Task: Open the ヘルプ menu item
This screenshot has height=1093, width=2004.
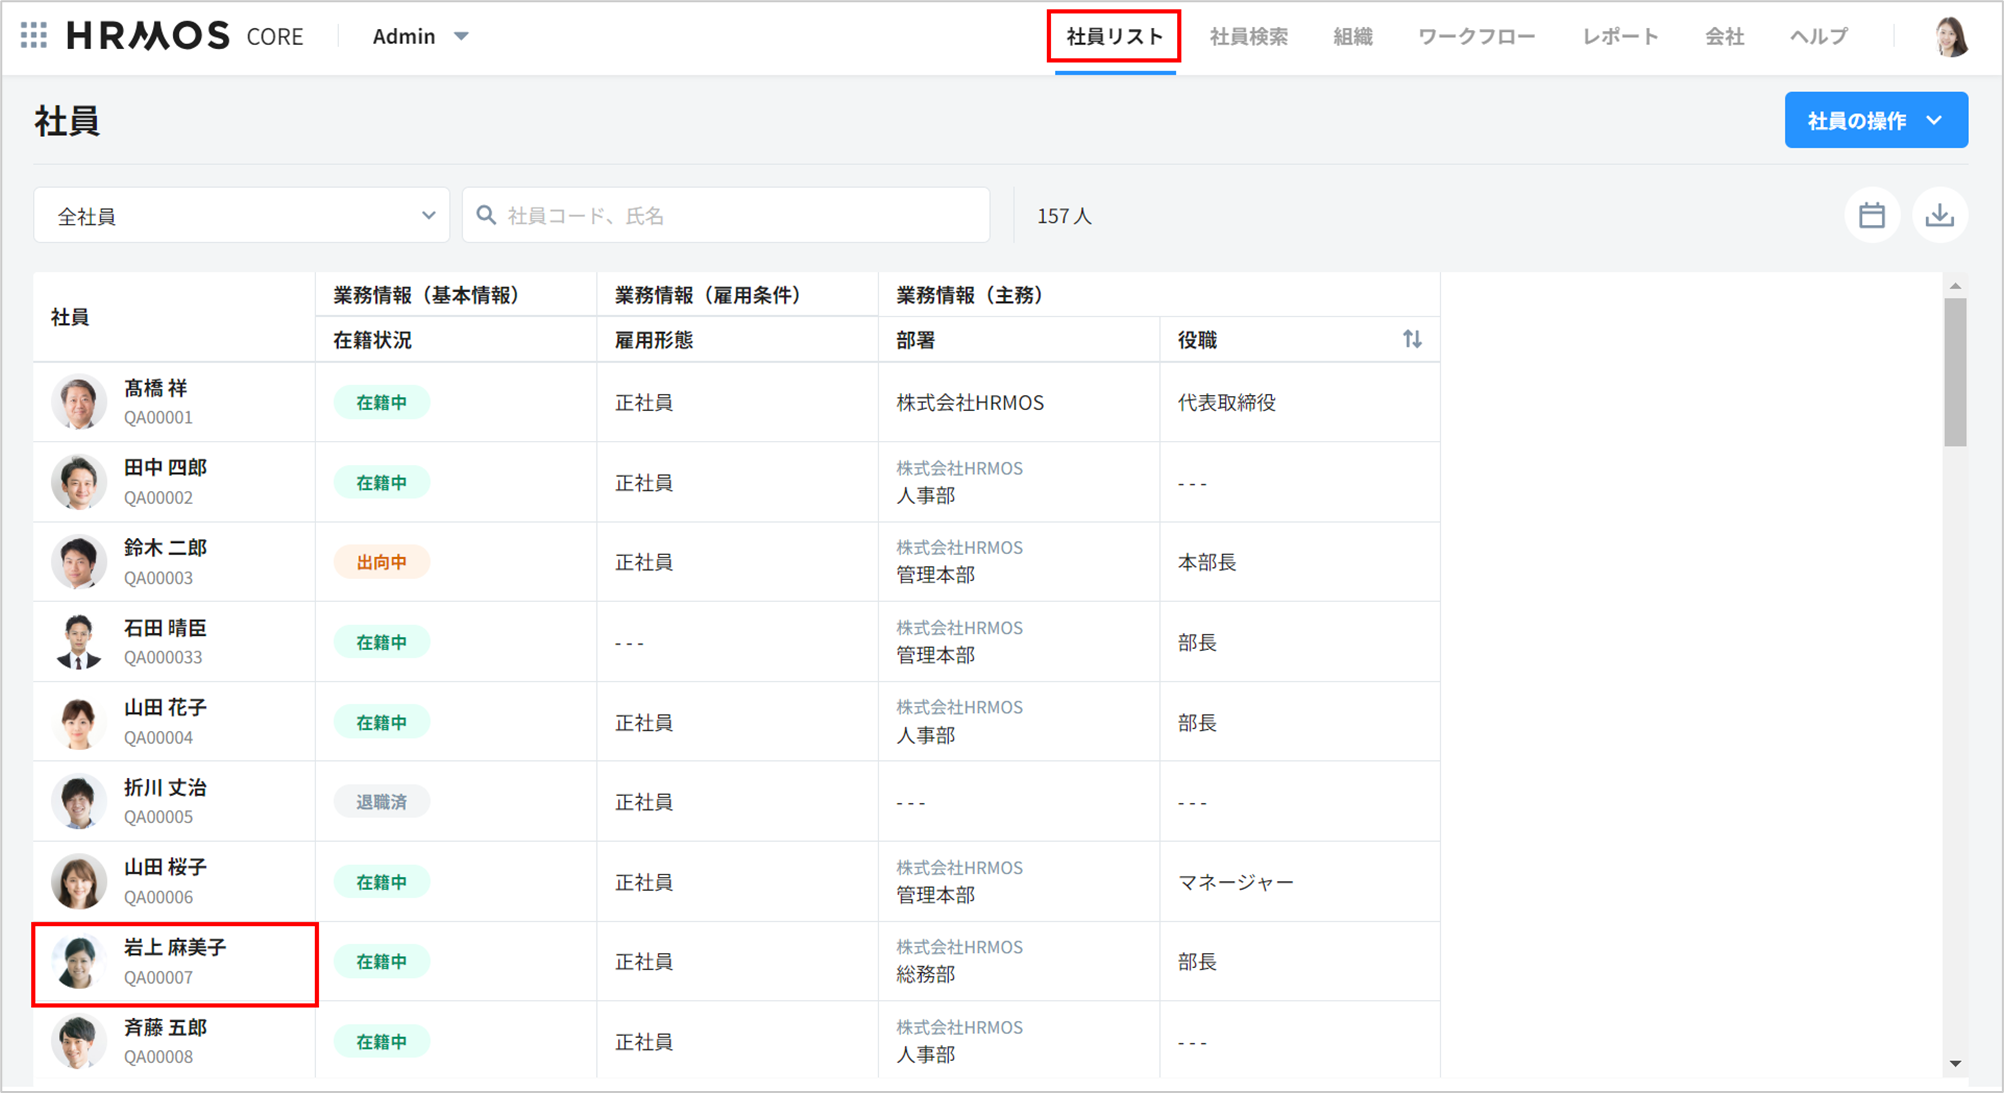Action: 1818,37
